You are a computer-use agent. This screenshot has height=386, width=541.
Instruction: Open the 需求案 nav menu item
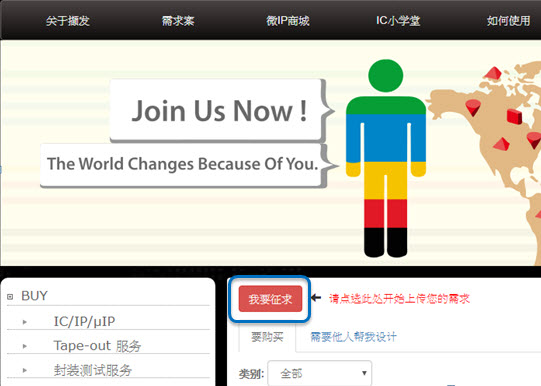click(178, 21)
